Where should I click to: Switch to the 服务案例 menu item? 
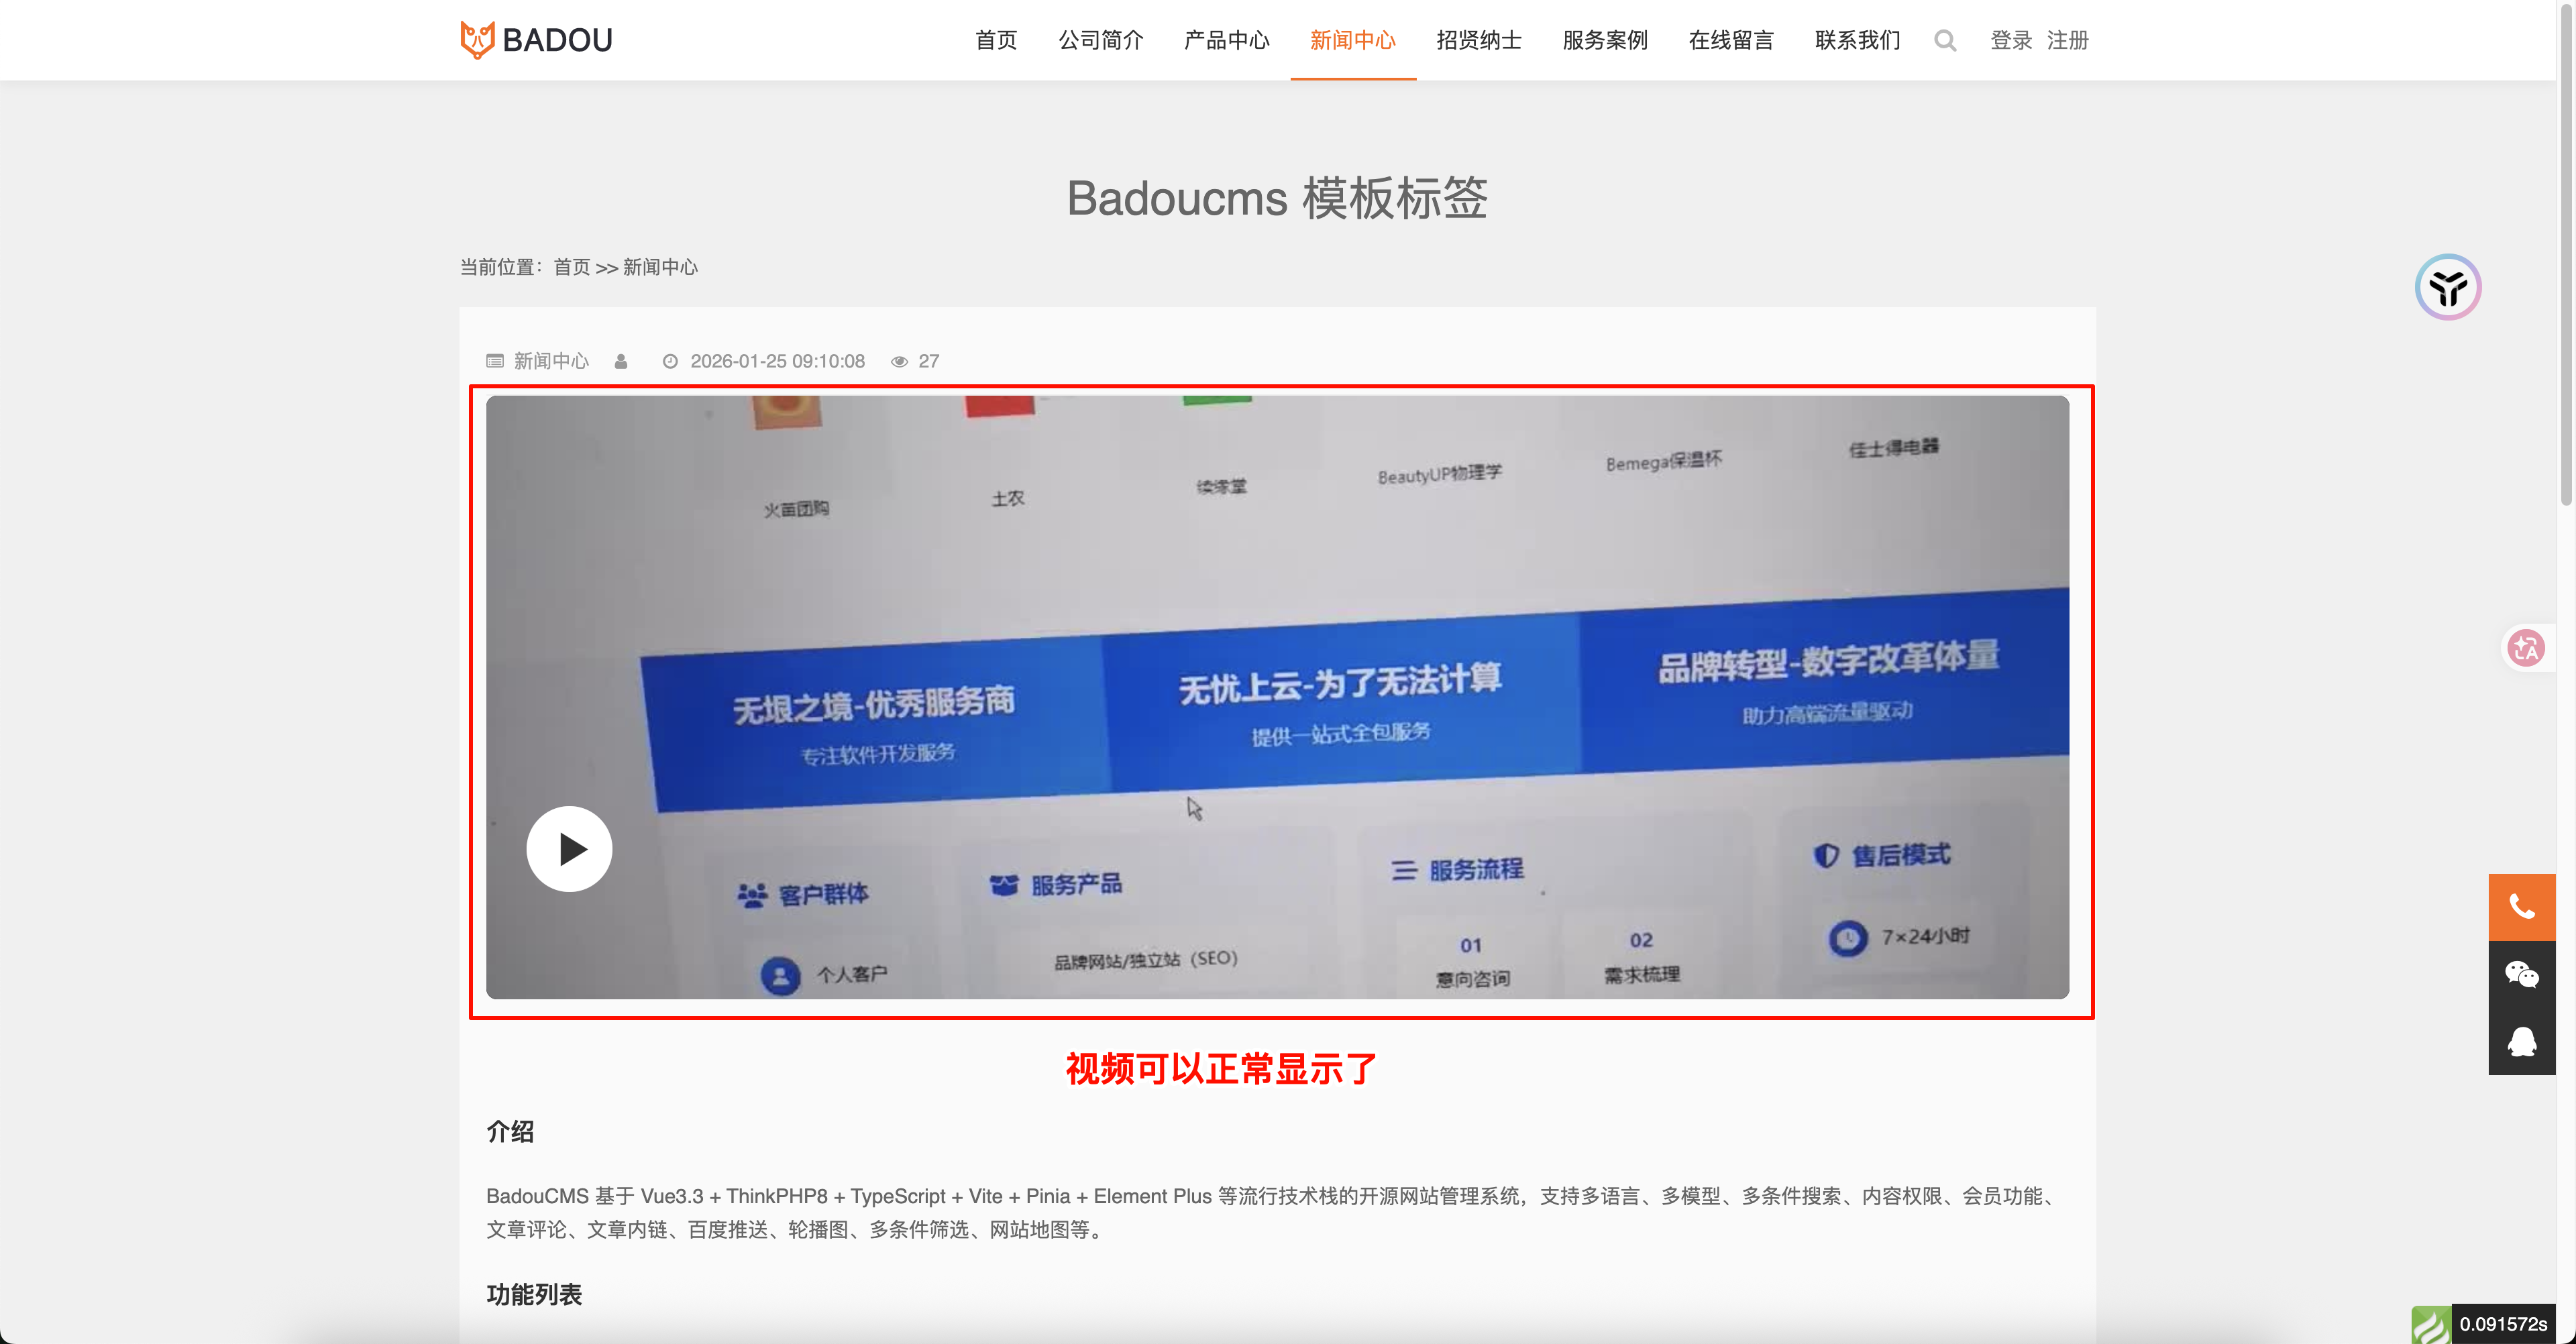click(1604, 40)
